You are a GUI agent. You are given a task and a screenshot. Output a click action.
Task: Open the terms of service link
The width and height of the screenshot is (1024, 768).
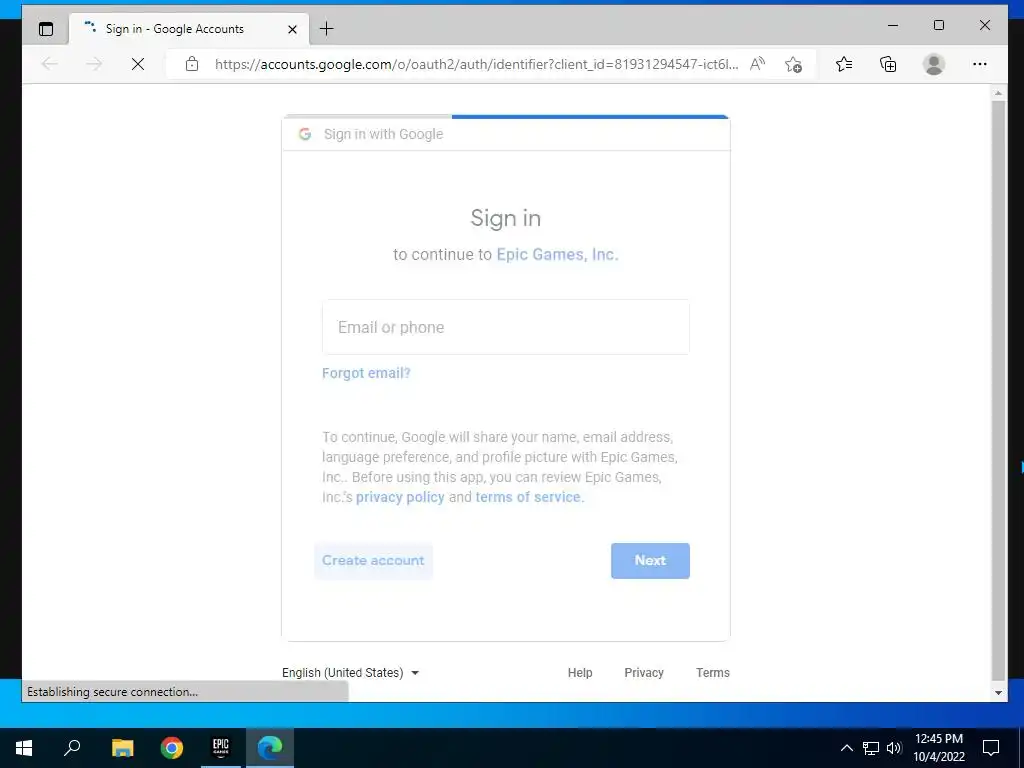point(529,497)
